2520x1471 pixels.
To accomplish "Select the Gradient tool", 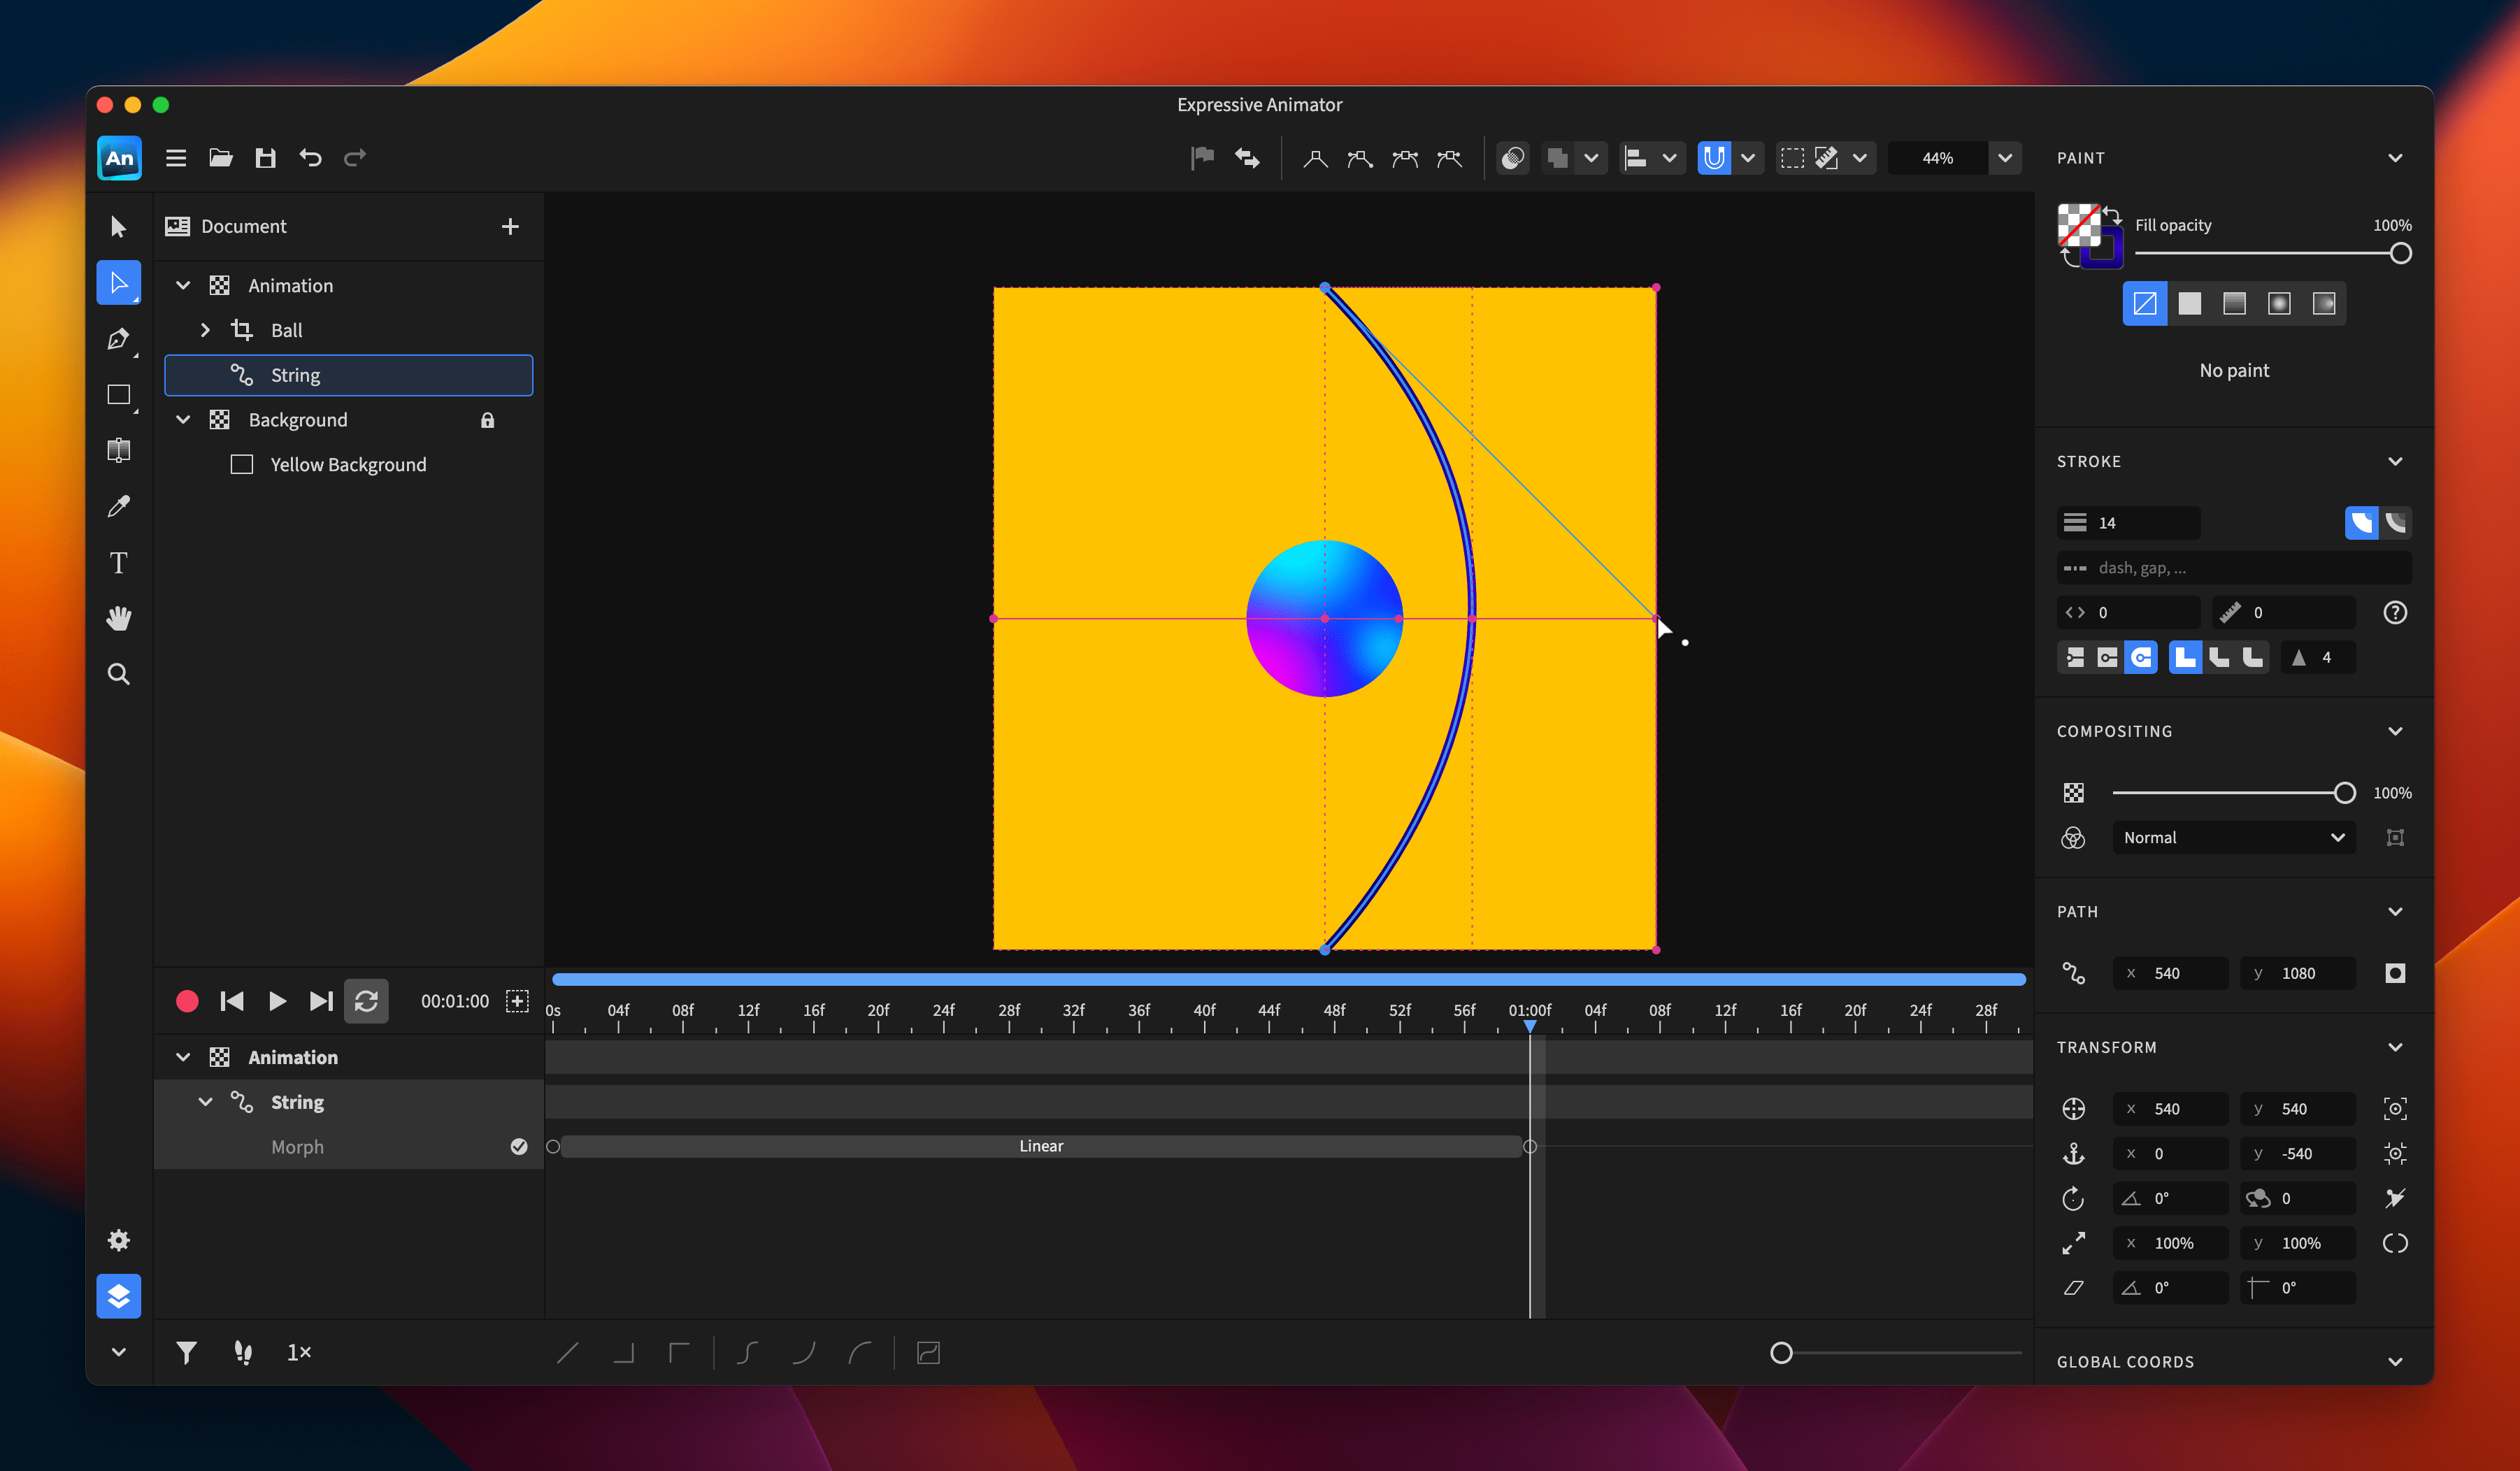I will click(x=118, y=450).
